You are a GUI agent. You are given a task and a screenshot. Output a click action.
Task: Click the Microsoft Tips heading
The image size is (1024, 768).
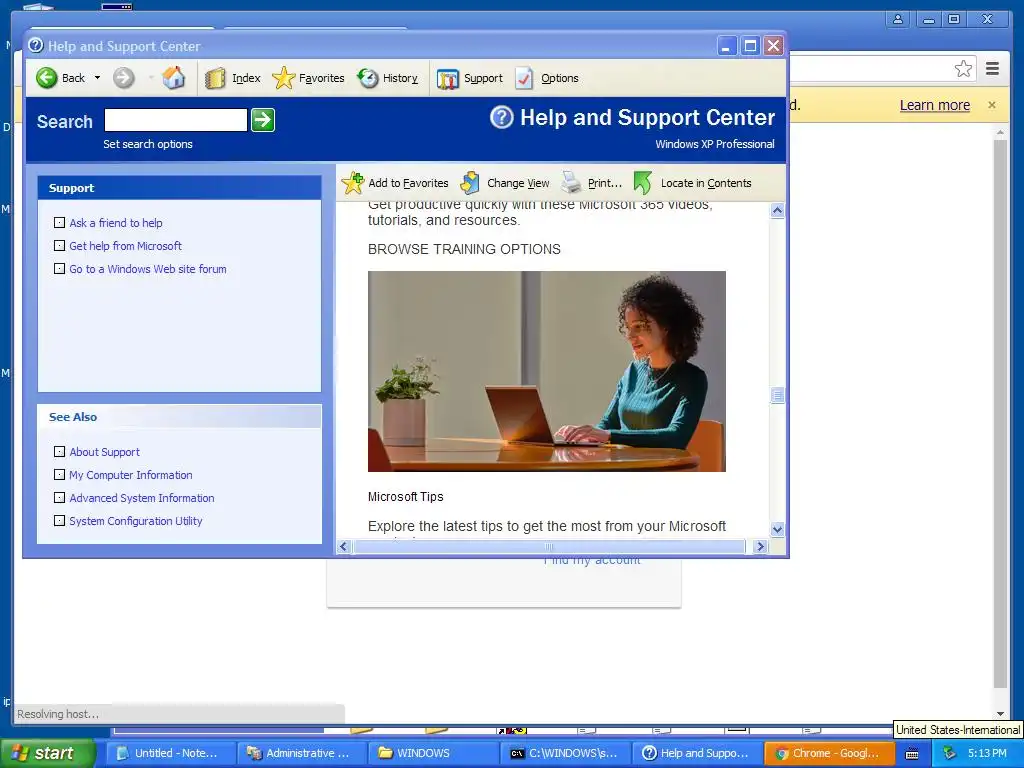pyautogui.click(x=406, y=496)
